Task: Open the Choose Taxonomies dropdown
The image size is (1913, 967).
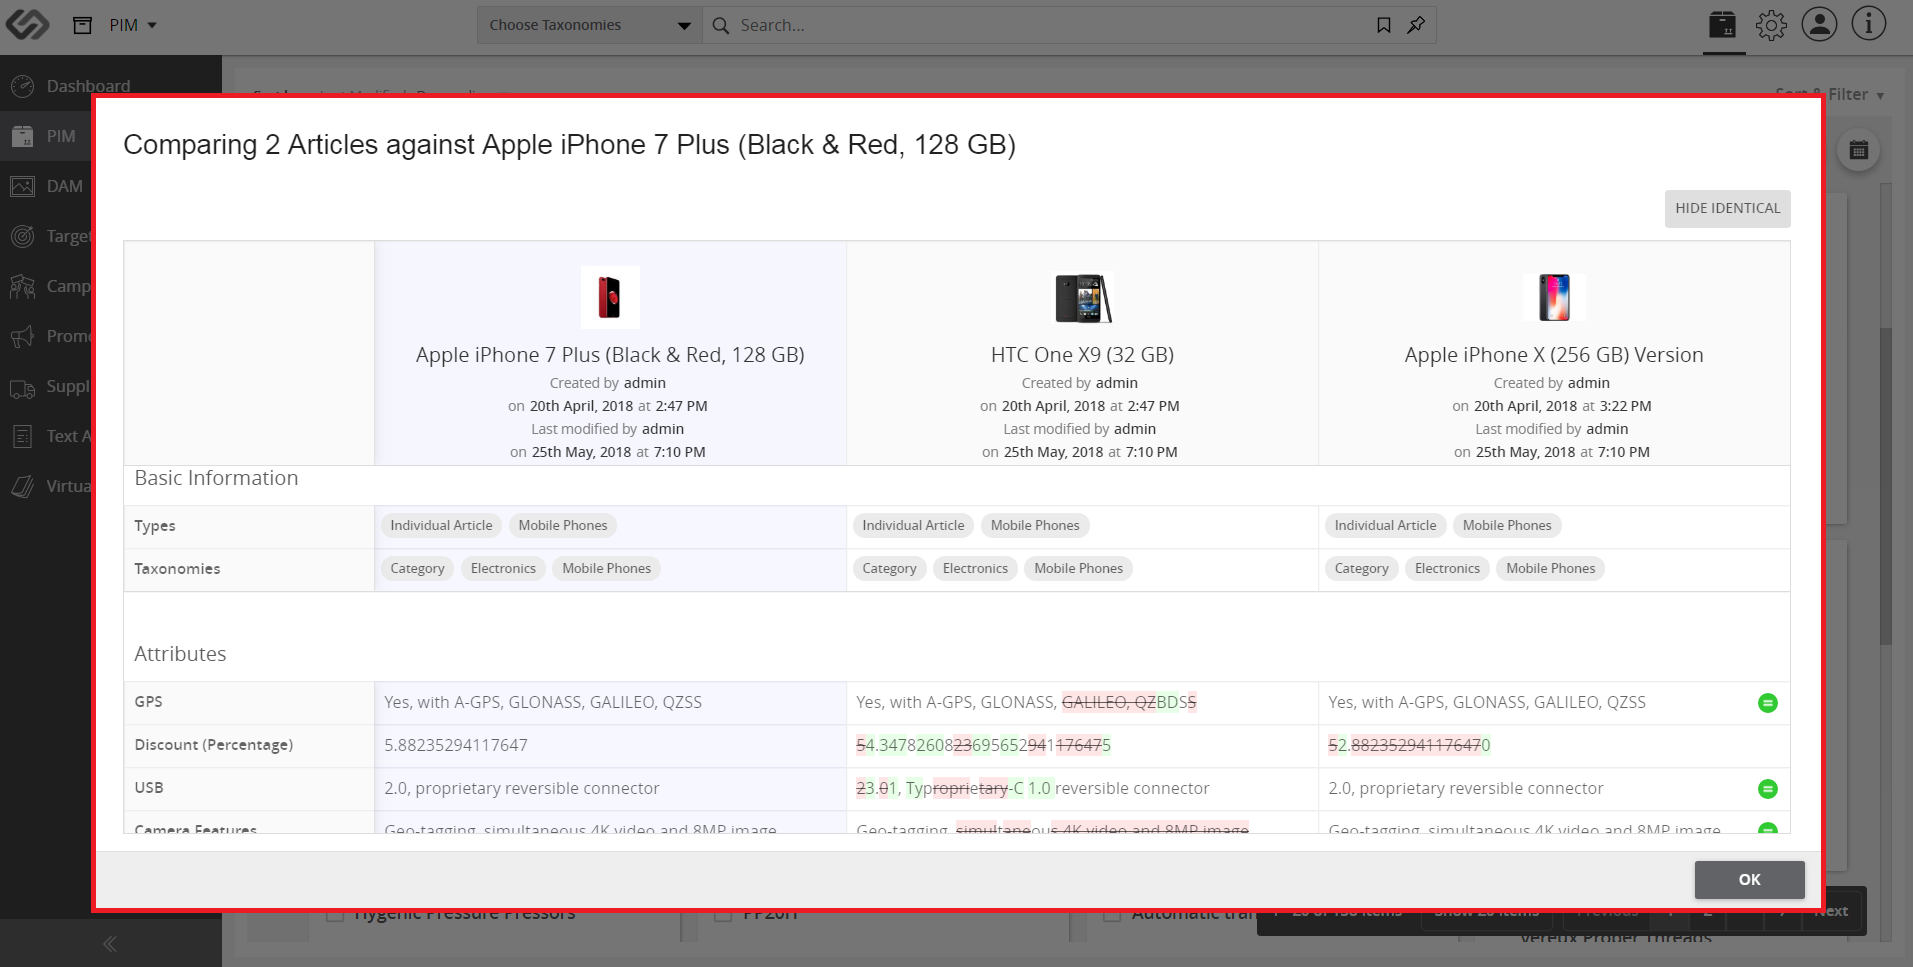Action: pyautogui.click(x=589, y=25)
